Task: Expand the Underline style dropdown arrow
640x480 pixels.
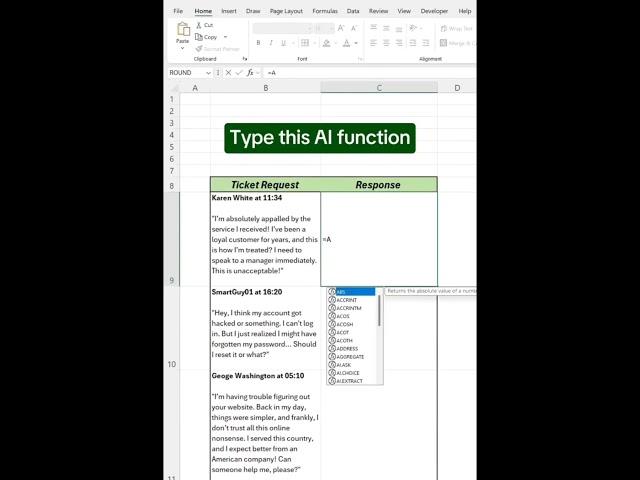Action: click(x=293, y=43)
